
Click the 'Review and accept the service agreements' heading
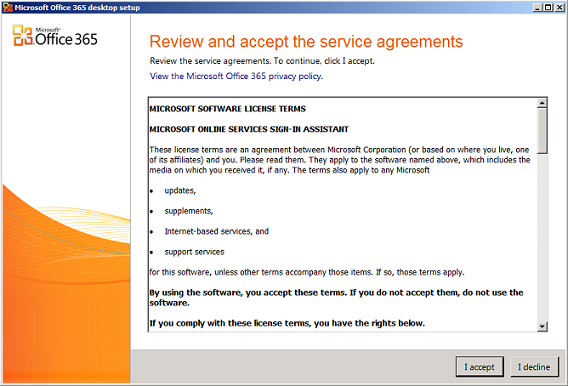(x=306, y=42)
